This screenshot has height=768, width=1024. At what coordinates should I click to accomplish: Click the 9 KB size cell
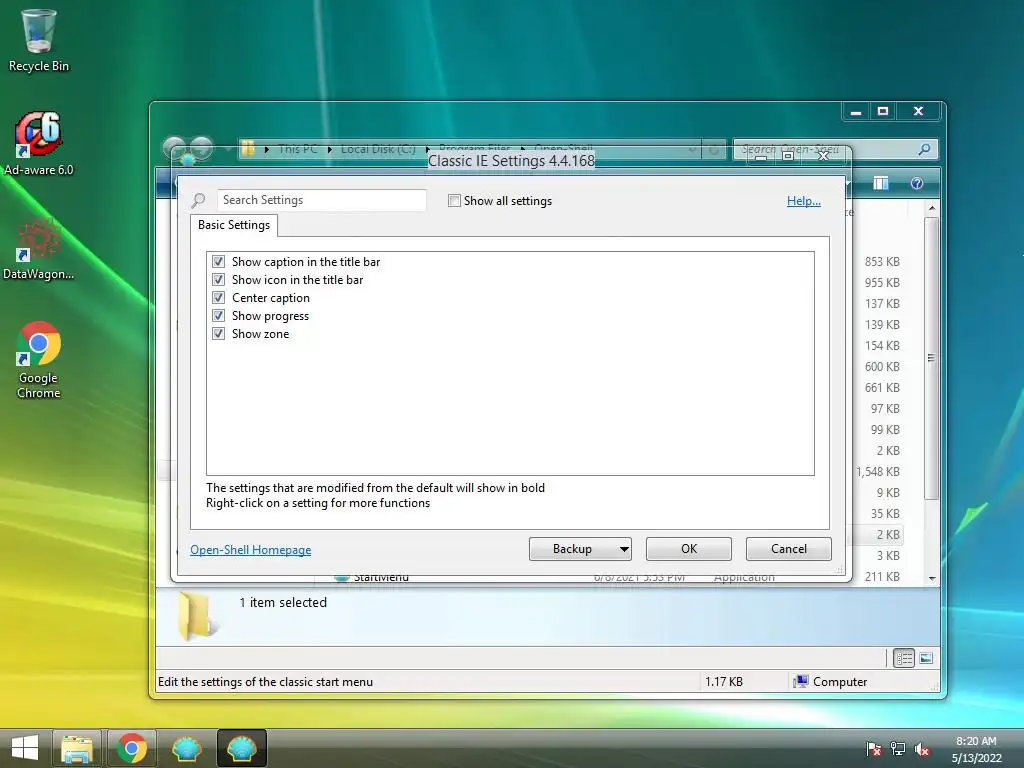coord(888,492)
